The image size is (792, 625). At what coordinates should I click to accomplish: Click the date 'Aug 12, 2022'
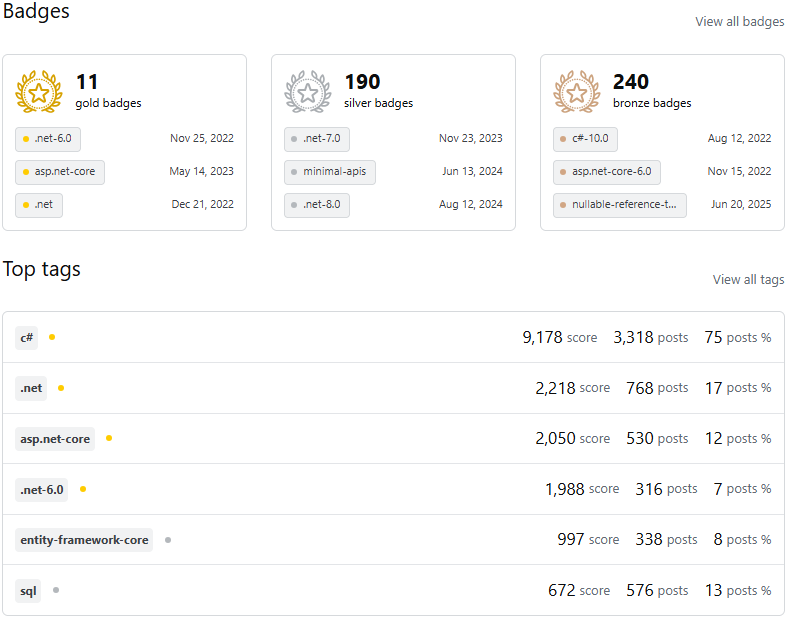point(739,138)
